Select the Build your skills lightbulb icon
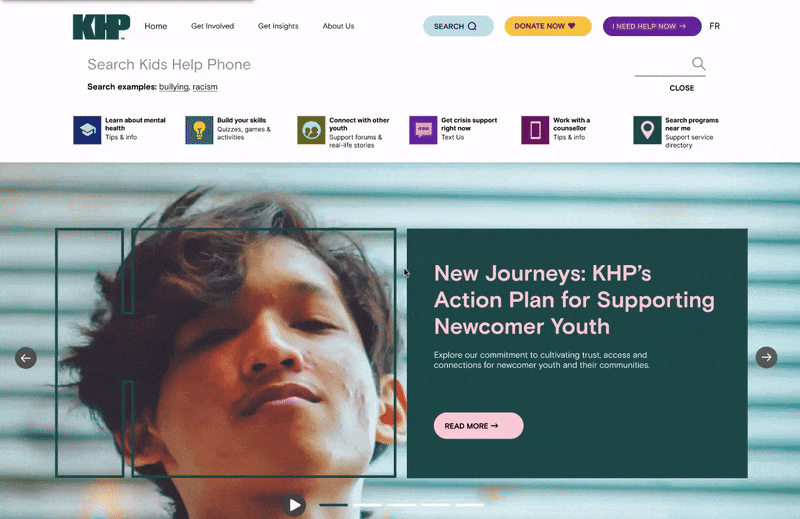This screenshot has width=800, height=519. (199, 130)
